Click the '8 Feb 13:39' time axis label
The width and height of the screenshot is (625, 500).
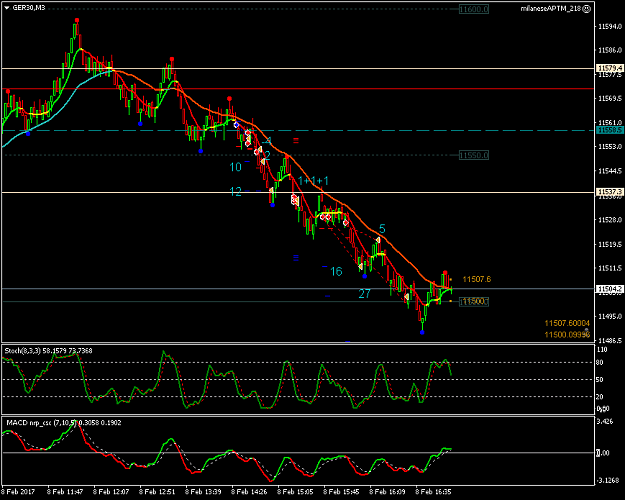pos(204,492)
